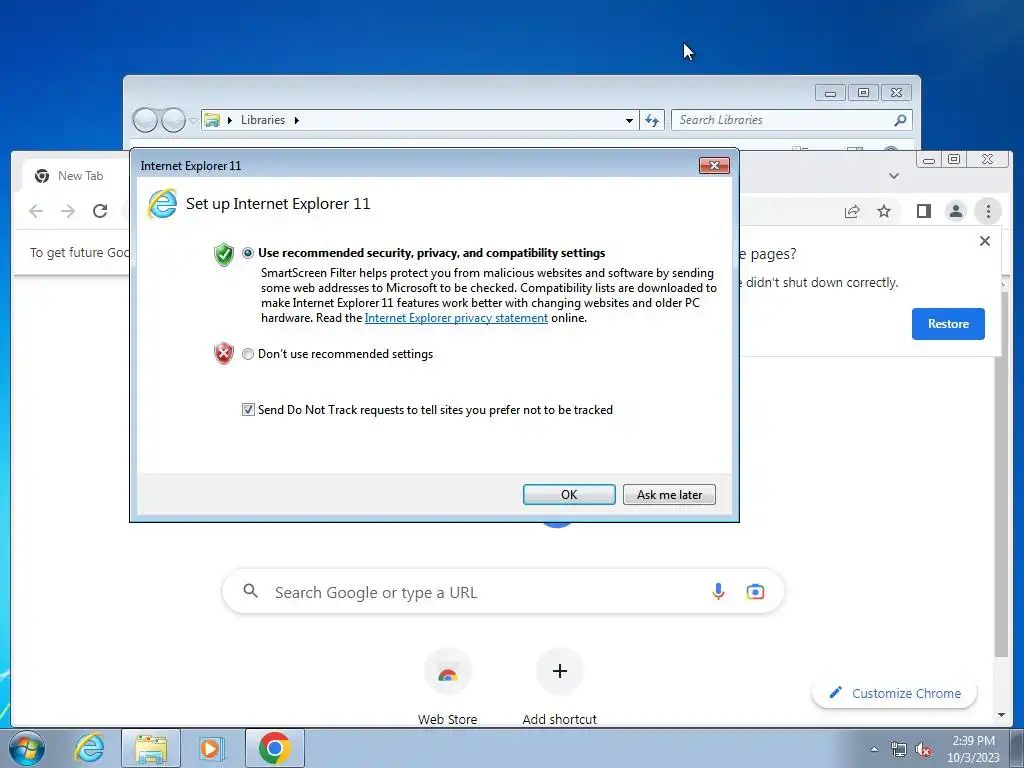Choose Ask me later button
The height and width of the screenshot is (768, 1024).
point(669,494)
